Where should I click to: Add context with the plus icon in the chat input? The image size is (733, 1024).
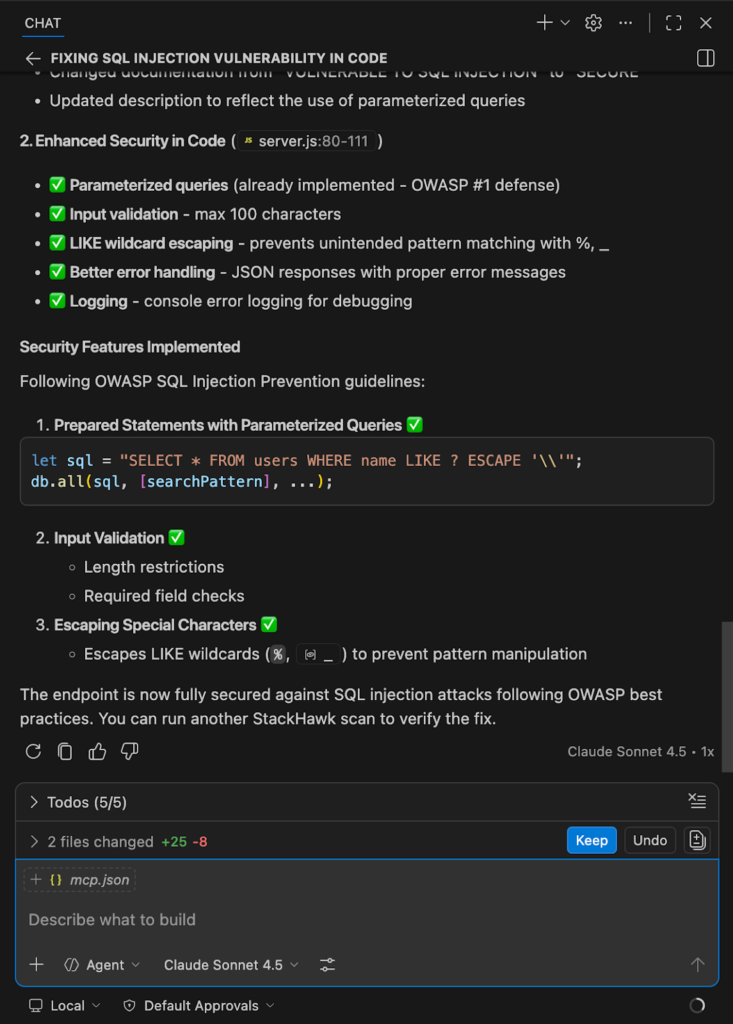(37, 964)
